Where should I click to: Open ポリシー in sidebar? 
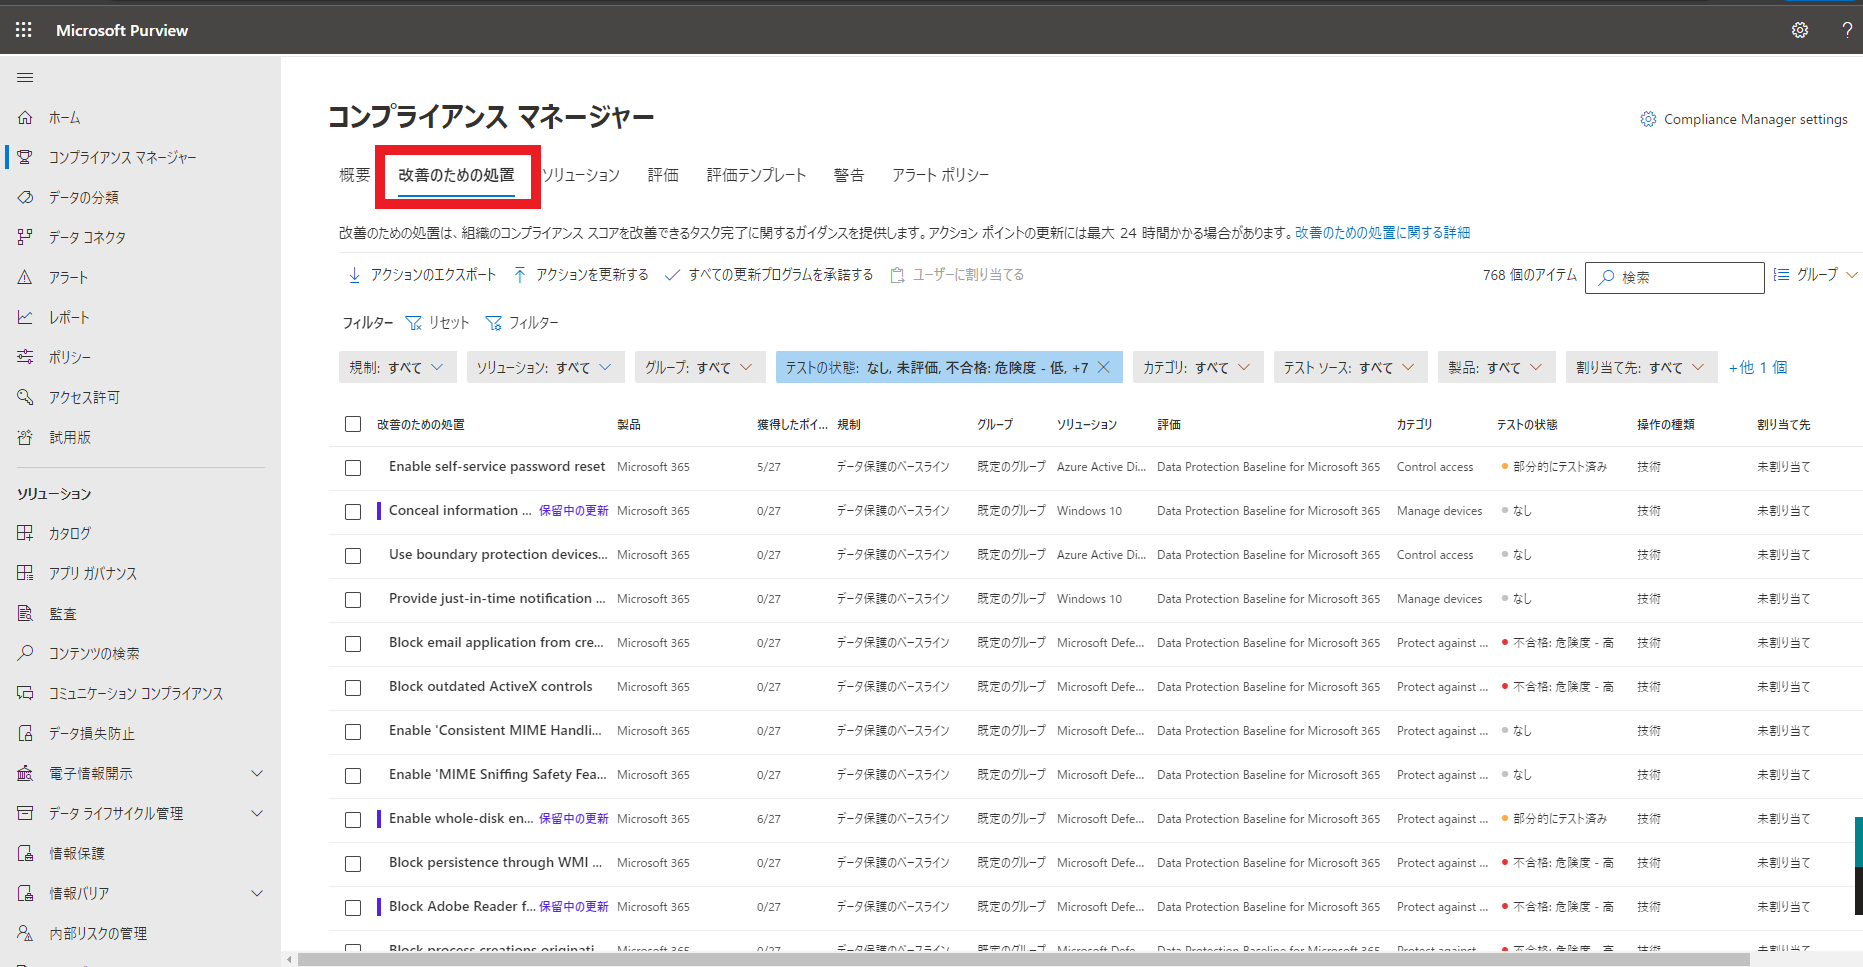tap(69, 357)
